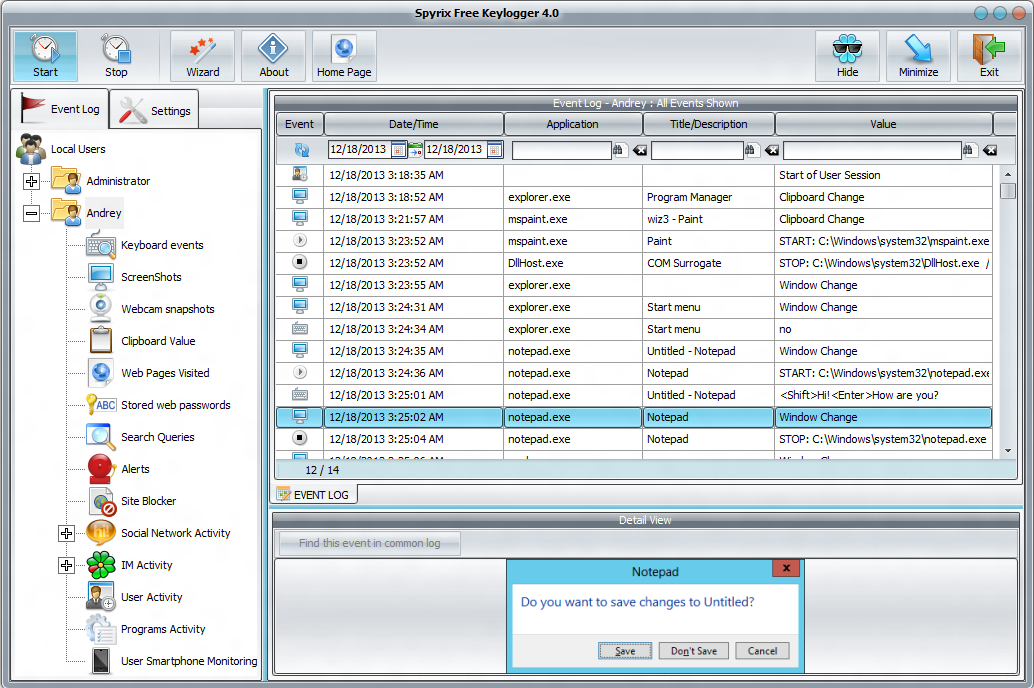Open Clipboard Value in the tree
This screenshot has height=688, width=1034.
pos(158,341)
